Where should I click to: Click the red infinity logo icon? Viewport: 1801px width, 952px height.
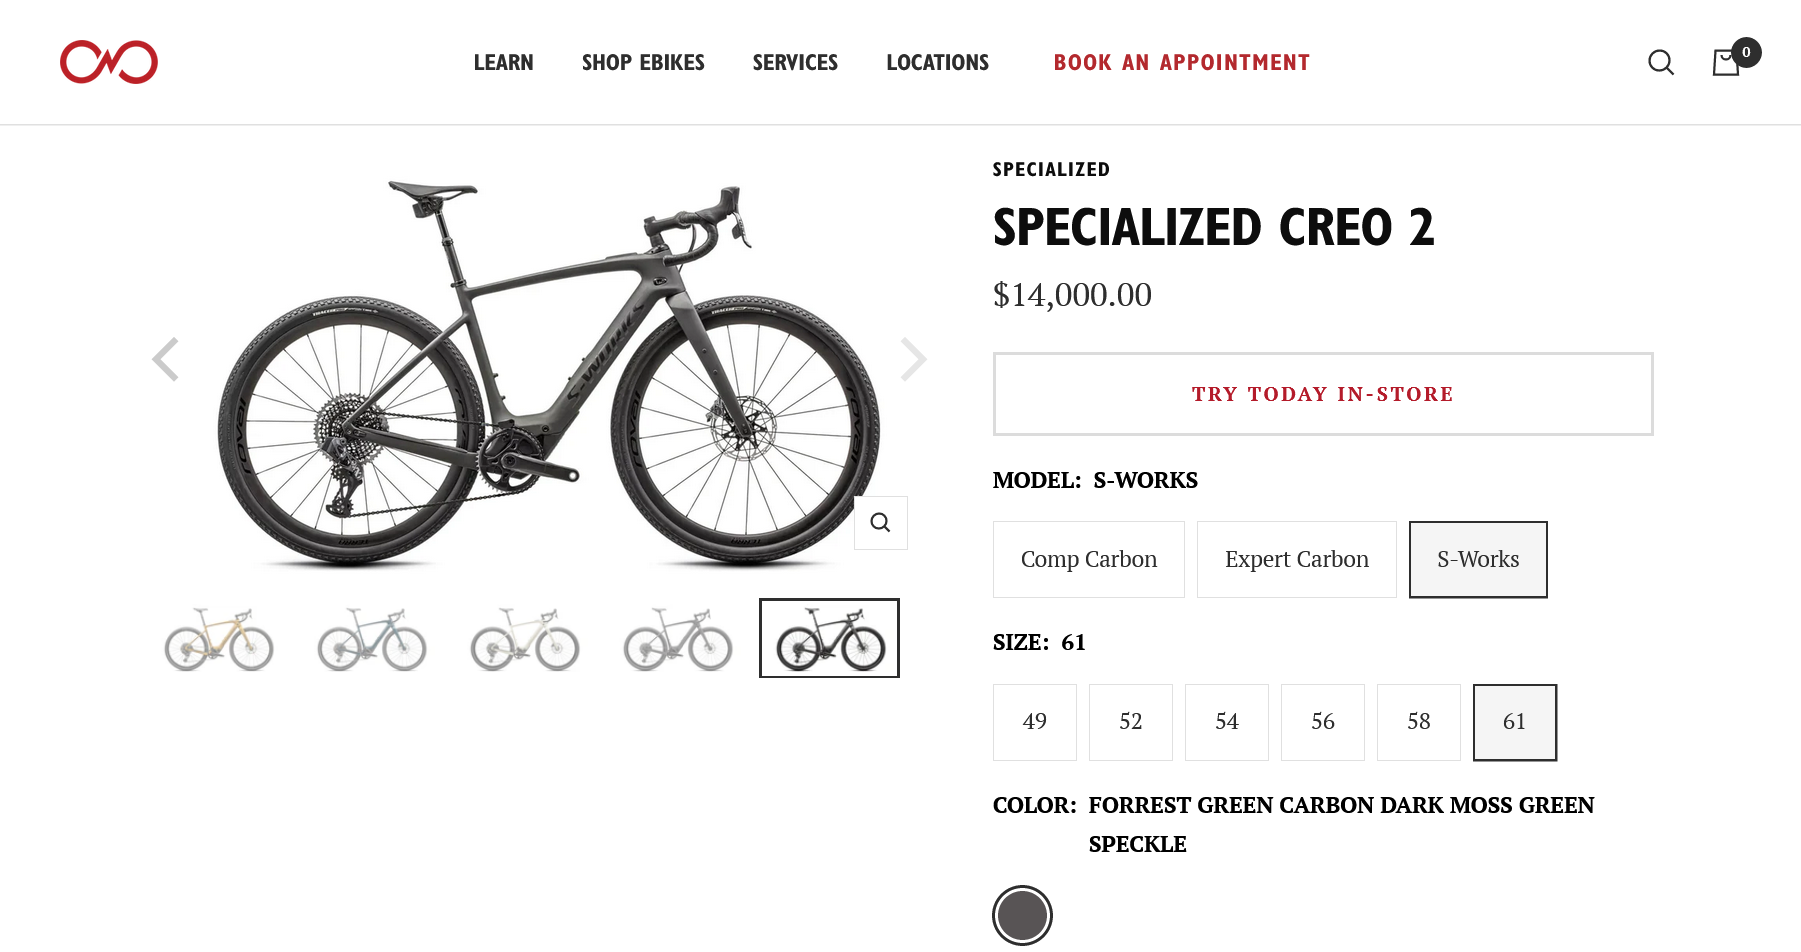[108, 62]
